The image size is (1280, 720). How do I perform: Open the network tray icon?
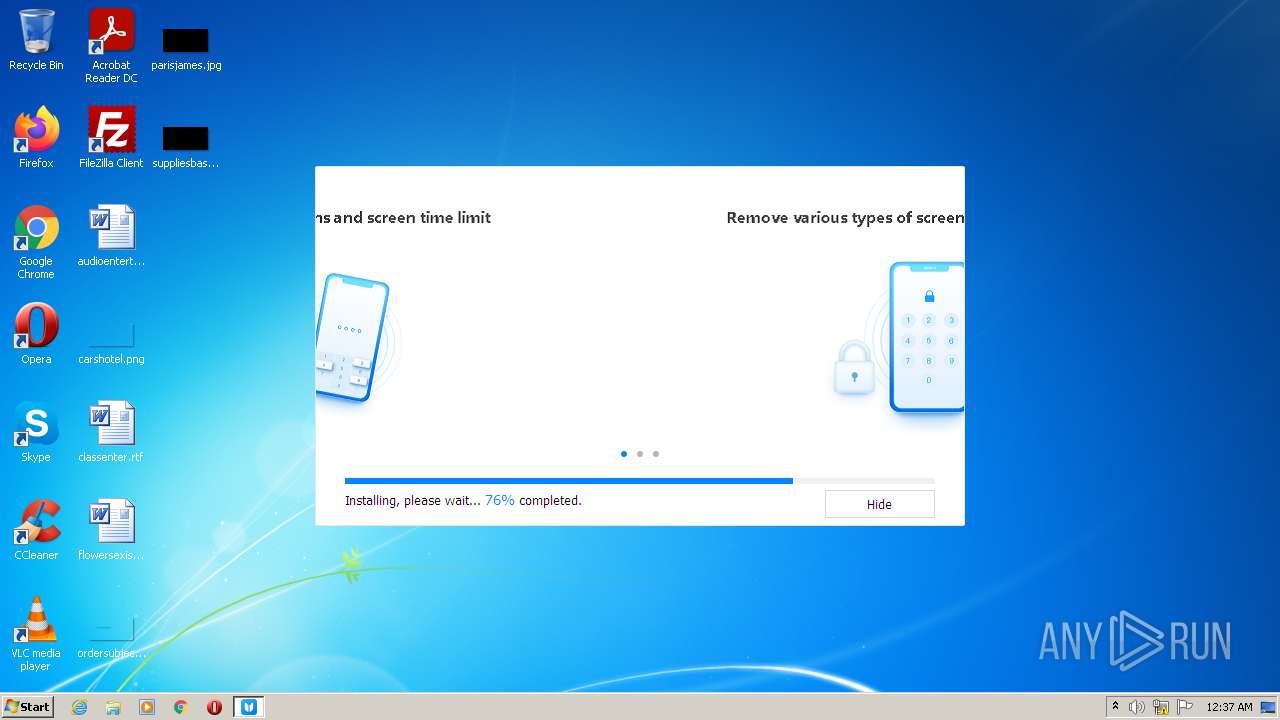(1161, 707)
